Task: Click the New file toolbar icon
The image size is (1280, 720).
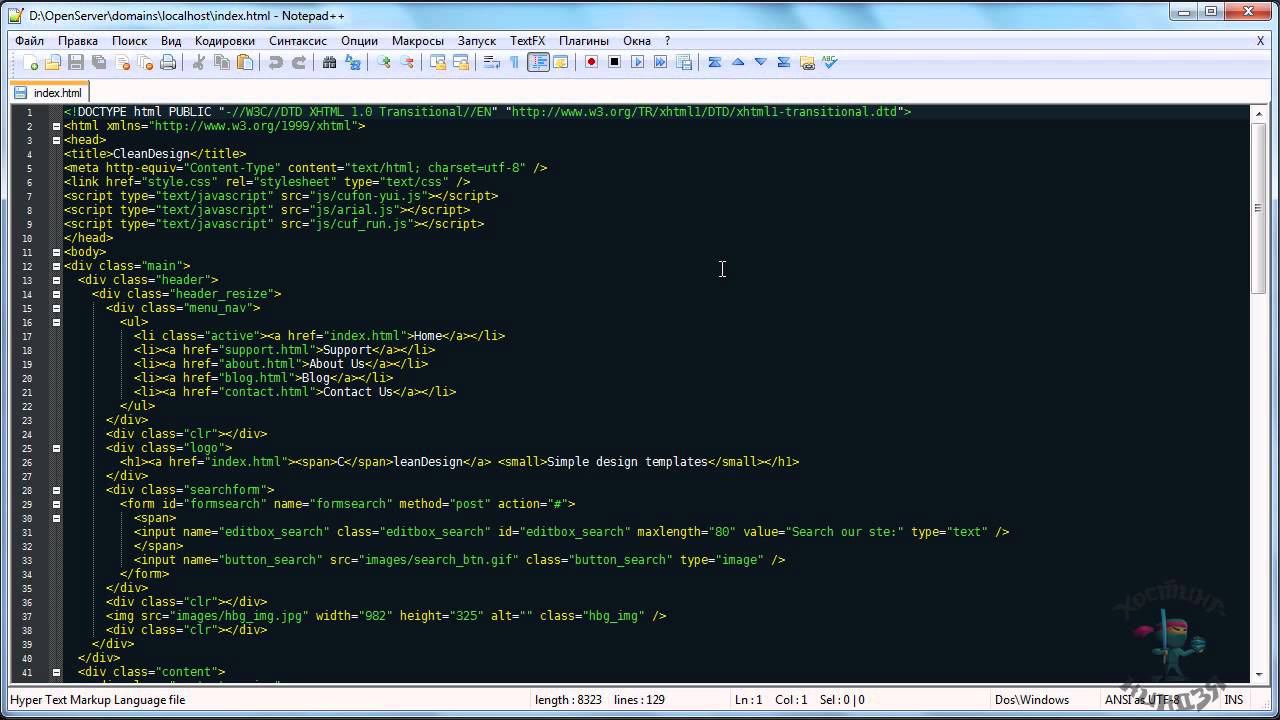Action: pos(30,63)
